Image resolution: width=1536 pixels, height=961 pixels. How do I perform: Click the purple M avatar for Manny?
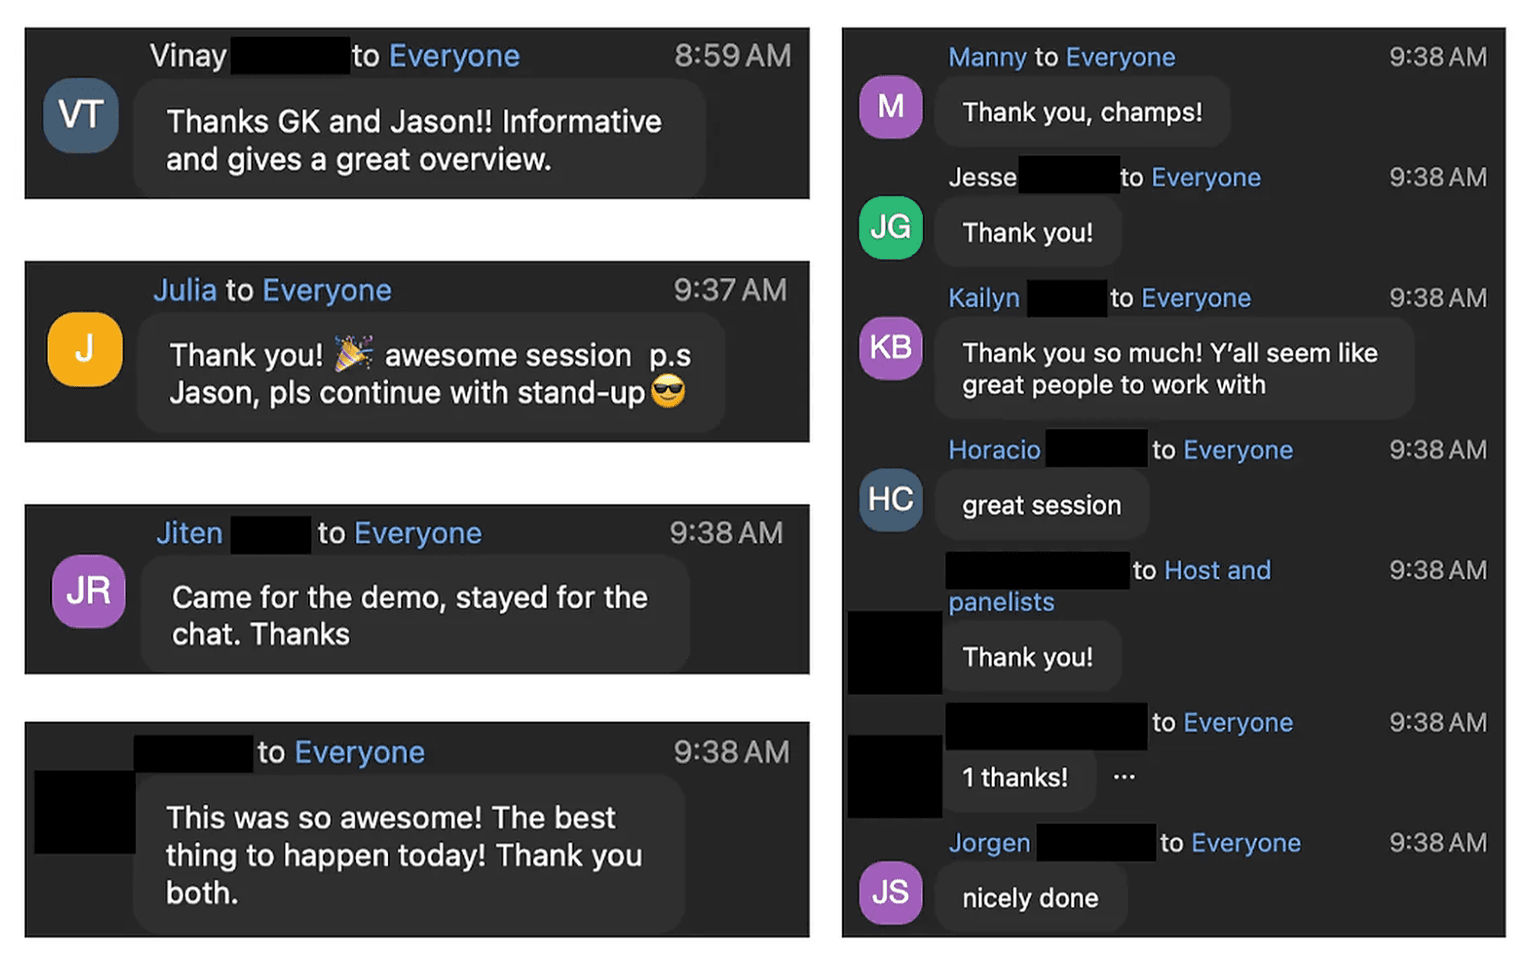click(x=890, y=106)
